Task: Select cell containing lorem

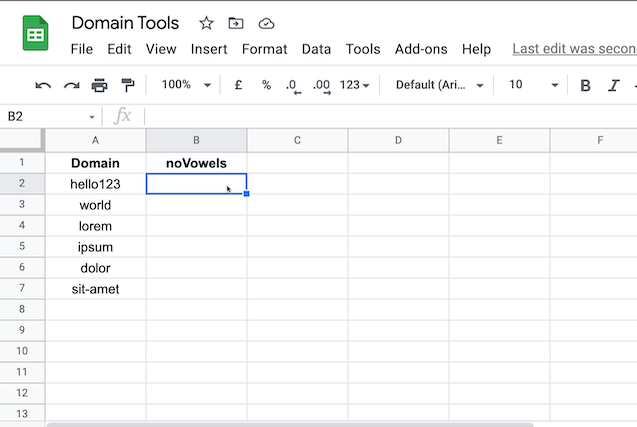Action: click(95, 226)
